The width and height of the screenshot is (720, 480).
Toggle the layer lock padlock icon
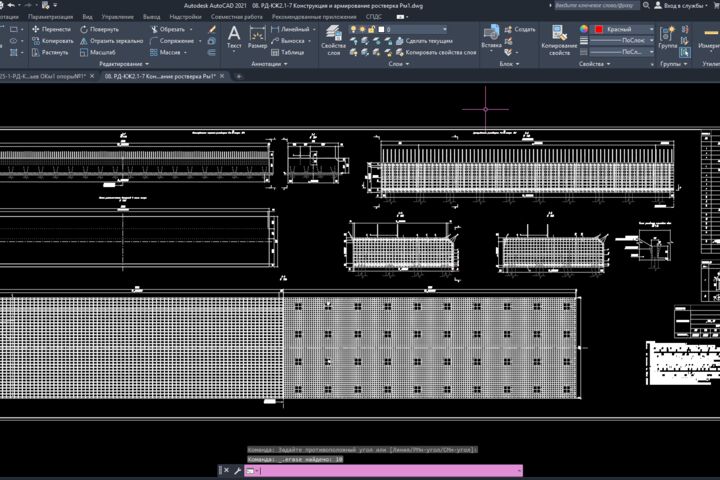click(371, 29)
